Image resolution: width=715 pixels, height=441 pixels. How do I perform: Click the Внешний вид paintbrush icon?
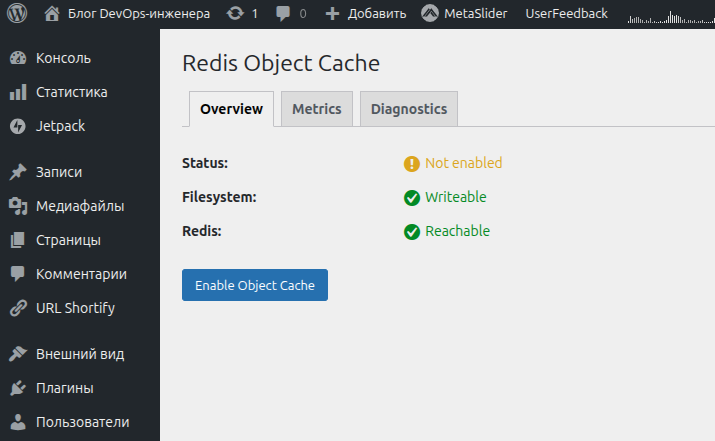(x=18, y=354)
